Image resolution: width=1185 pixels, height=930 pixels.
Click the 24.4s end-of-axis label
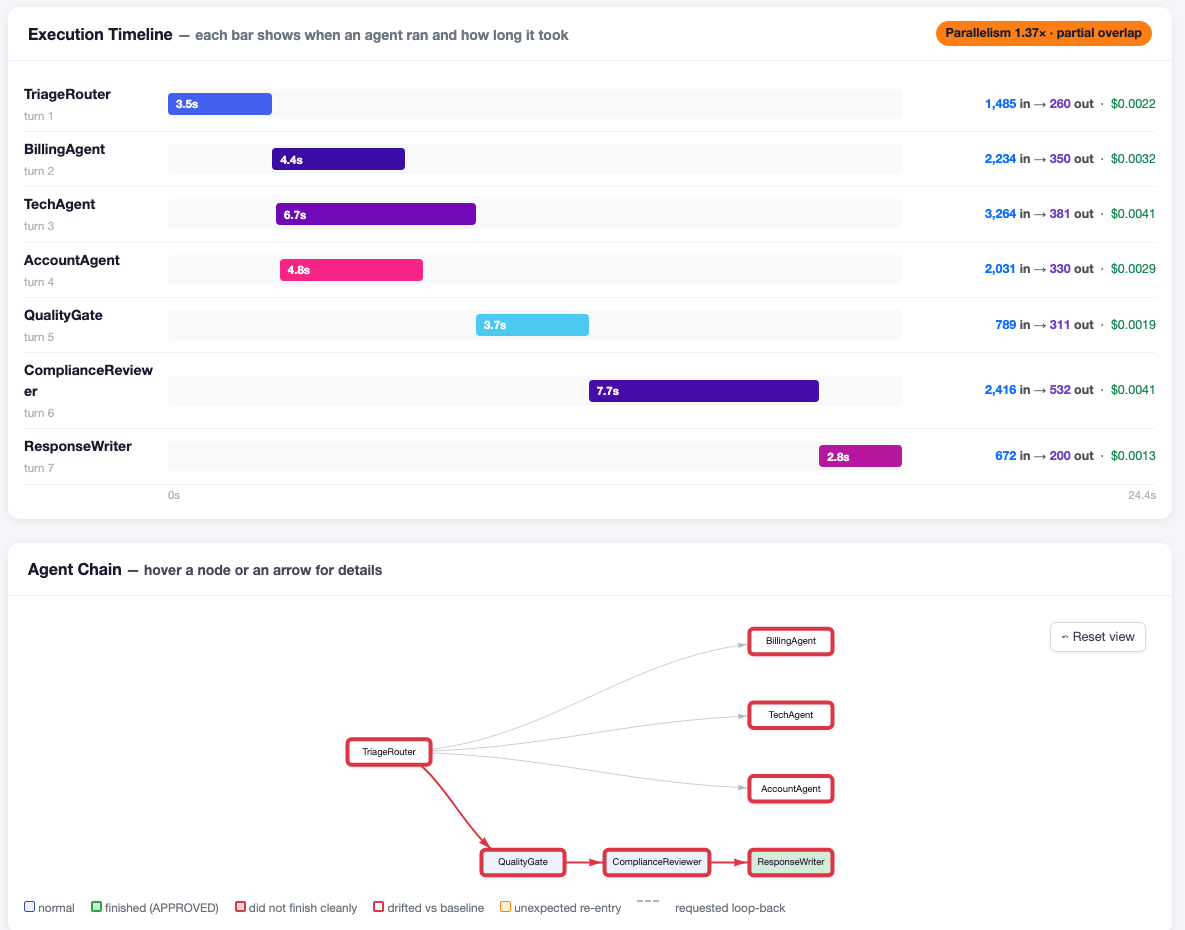[1141, 496]
